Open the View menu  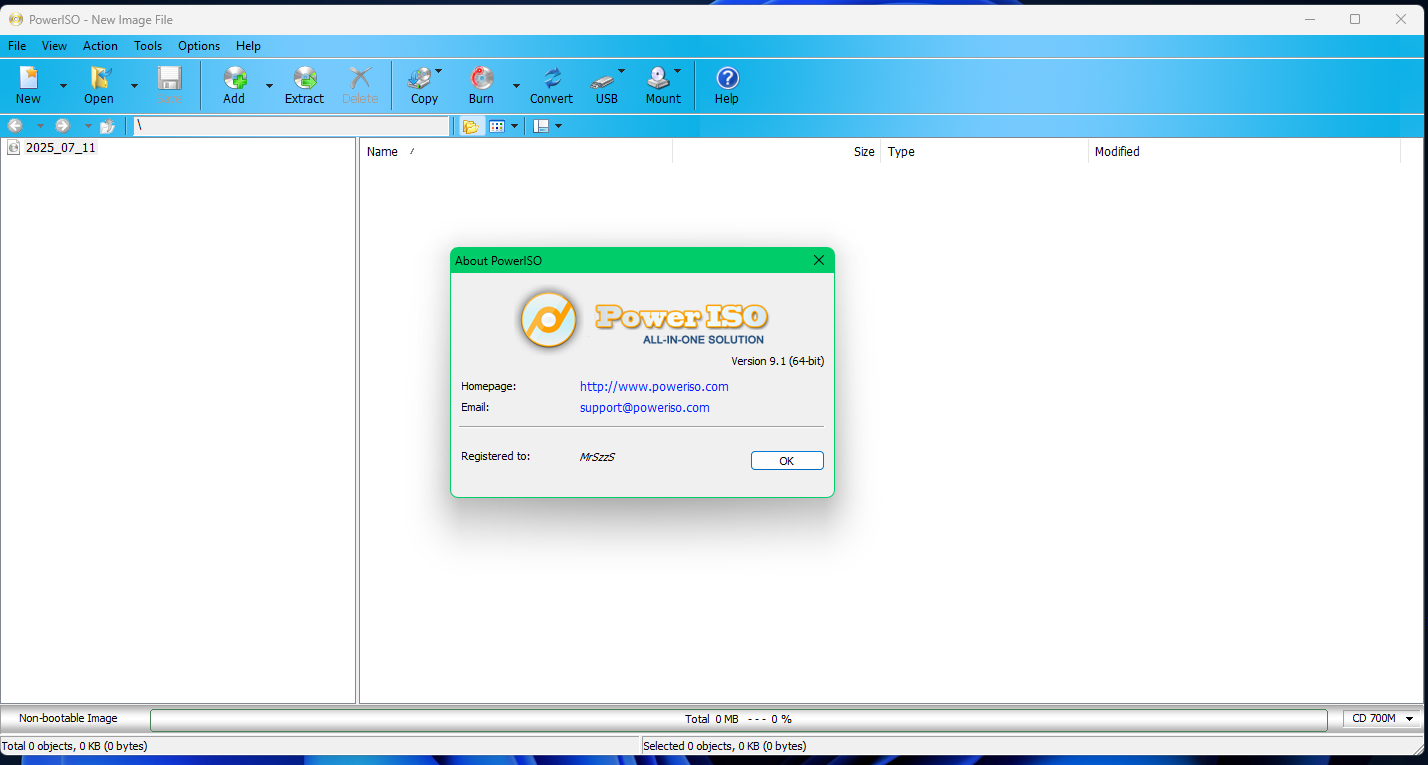[x=54, y=46]
